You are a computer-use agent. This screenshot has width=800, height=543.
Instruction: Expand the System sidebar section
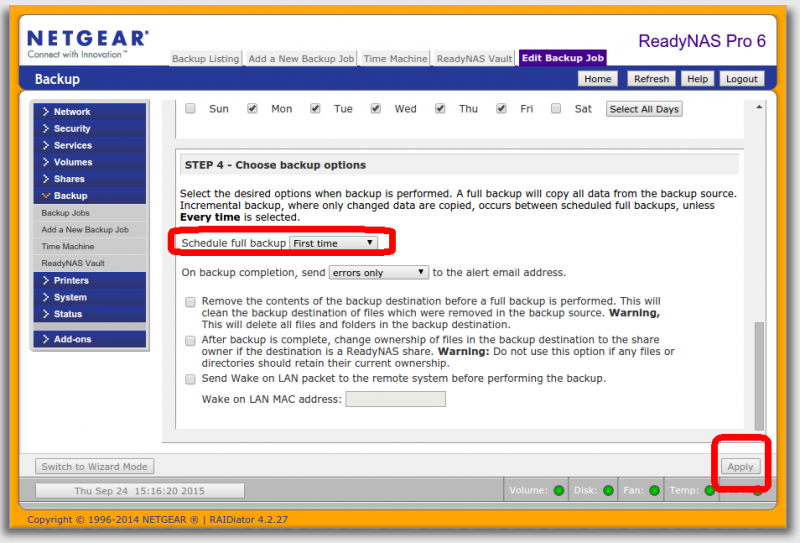(90, 298)
